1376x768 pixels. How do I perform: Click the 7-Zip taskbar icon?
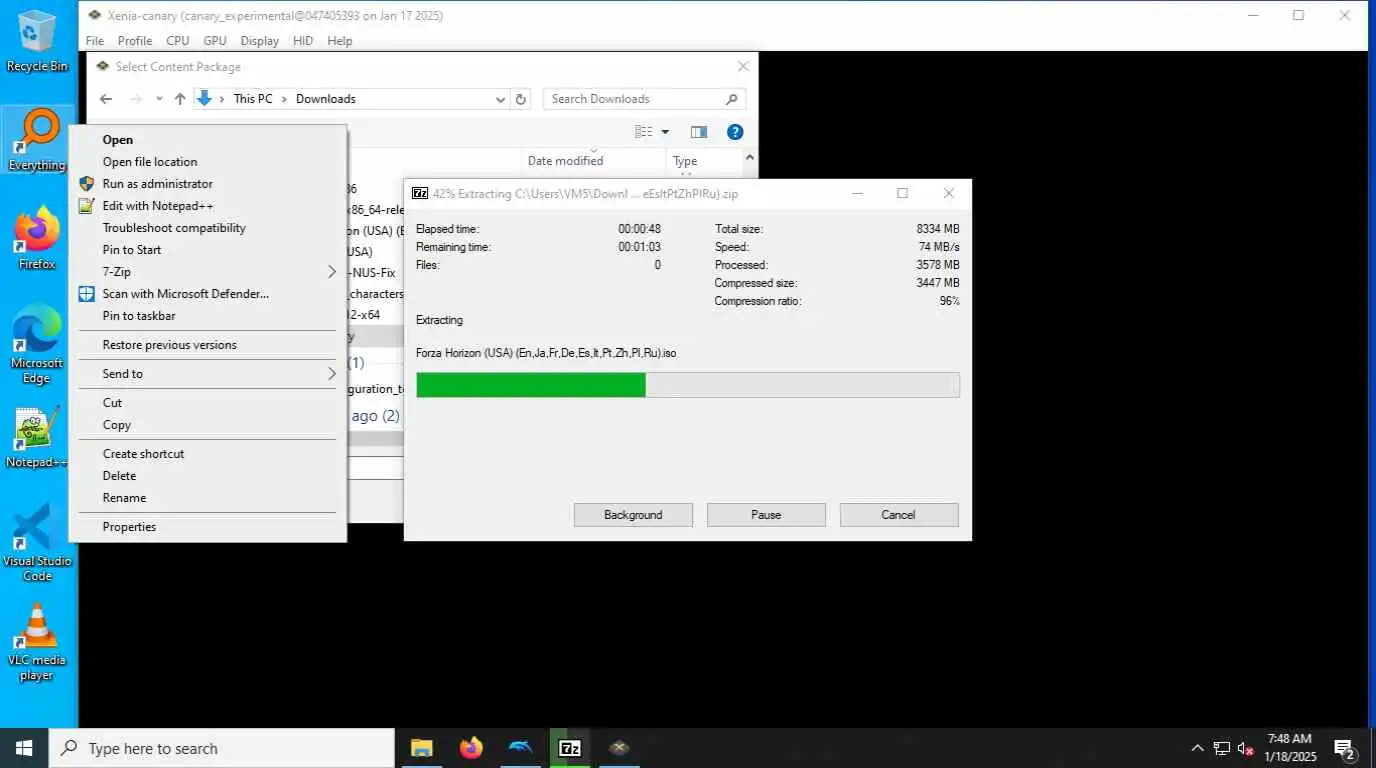(570, 748)
